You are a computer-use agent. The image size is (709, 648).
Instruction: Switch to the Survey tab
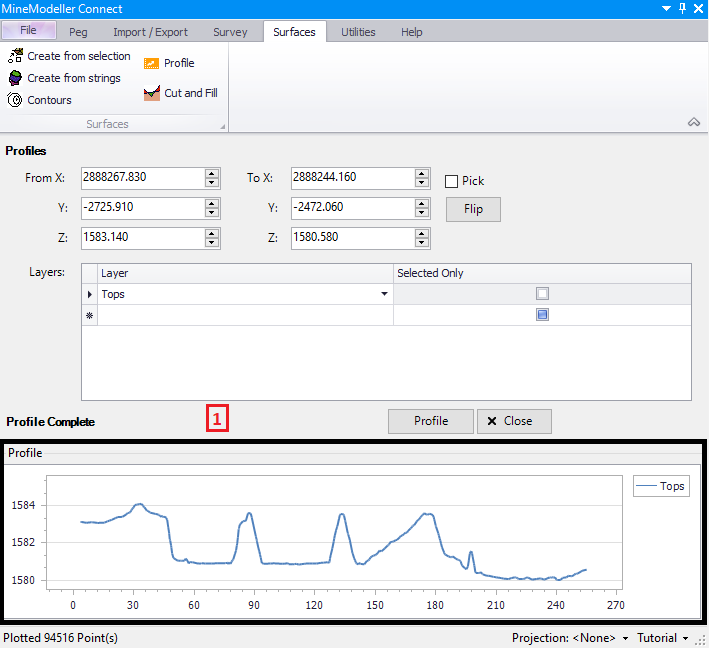point(230,32)
